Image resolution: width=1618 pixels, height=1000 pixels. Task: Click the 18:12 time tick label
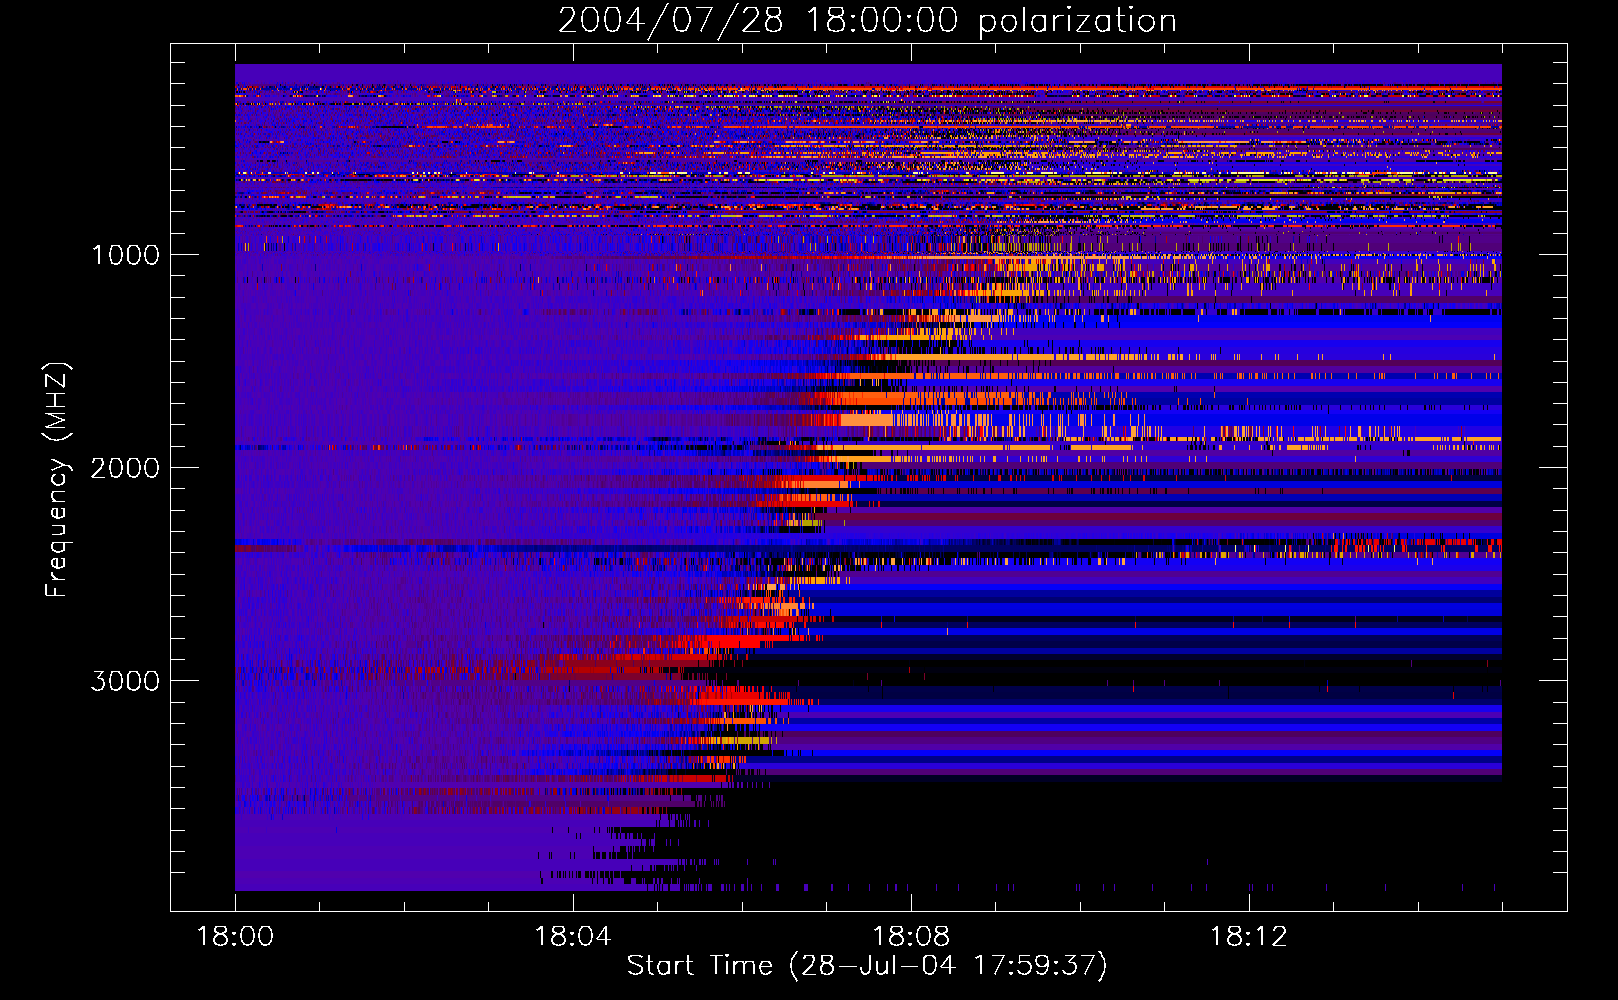click(1249, 937)
